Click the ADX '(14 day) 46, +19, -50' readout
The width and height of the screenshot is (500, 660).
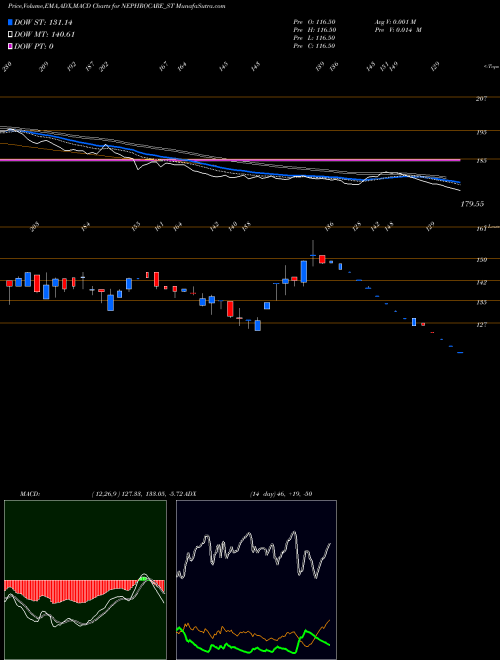(x=281, y=494)
